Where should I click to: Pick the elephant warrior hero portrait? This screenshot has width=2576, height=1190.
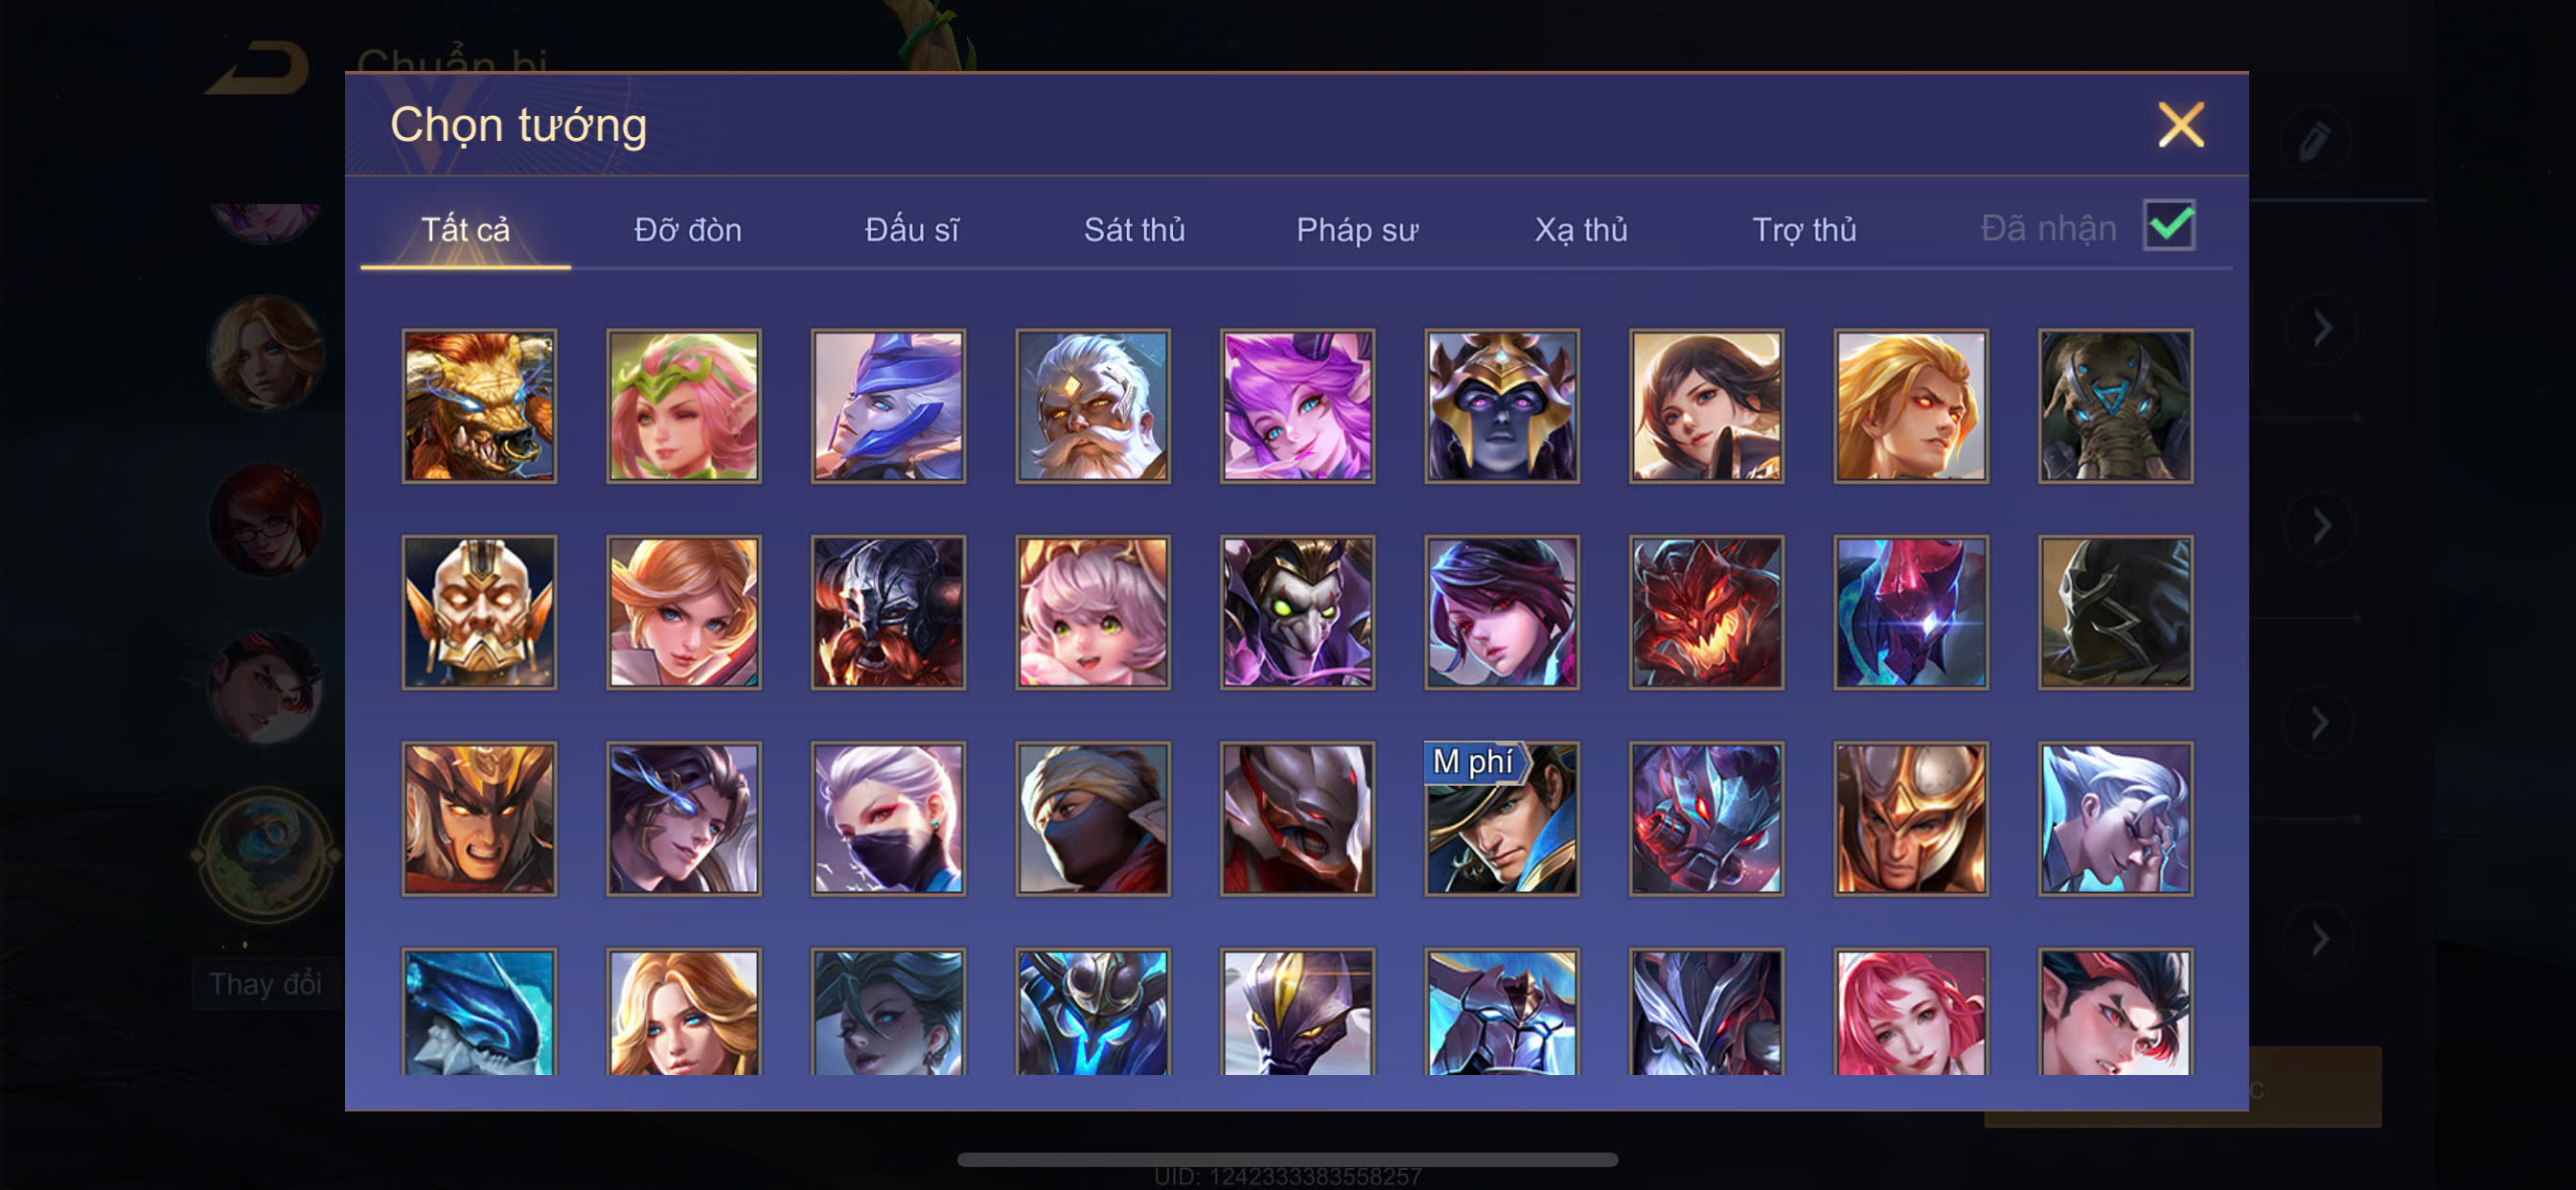tap(2115, 406)
